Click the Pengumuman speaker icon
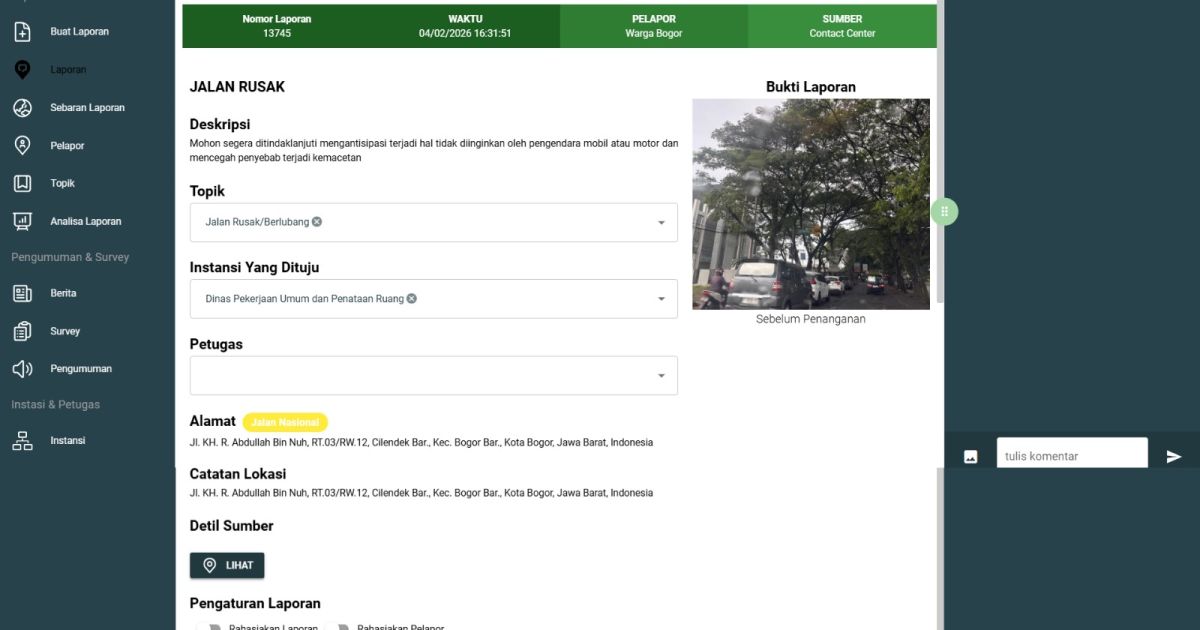Image resolution: width=1200 pixels, height=630 pixels. click(x=22, y=368)
